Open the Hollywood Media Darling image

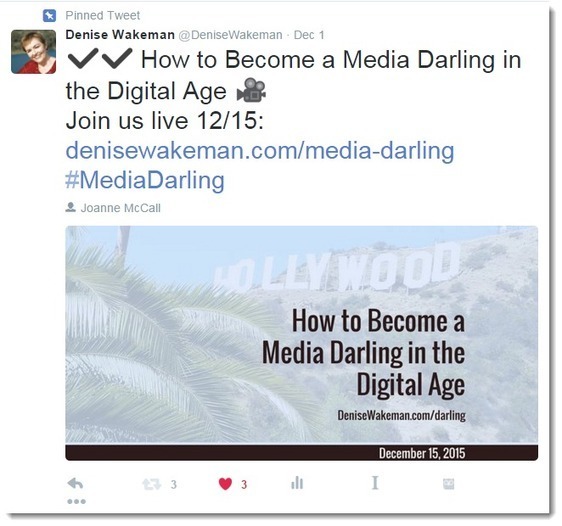(x=301, y=343)
